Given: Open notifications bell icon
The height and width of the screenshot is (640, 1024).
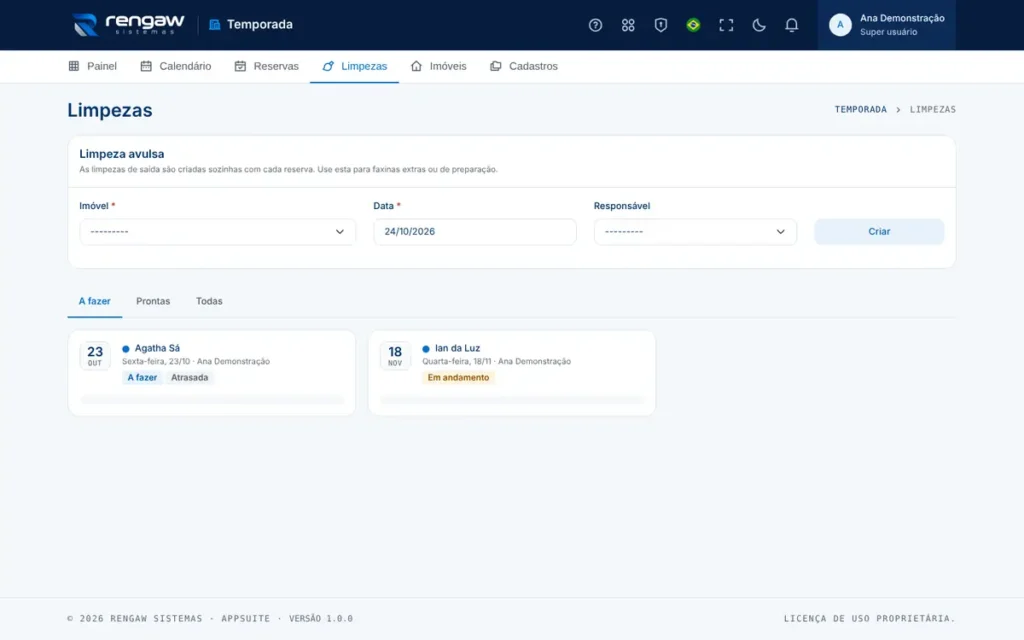Looking at the screenshot, I should [791, 25].
